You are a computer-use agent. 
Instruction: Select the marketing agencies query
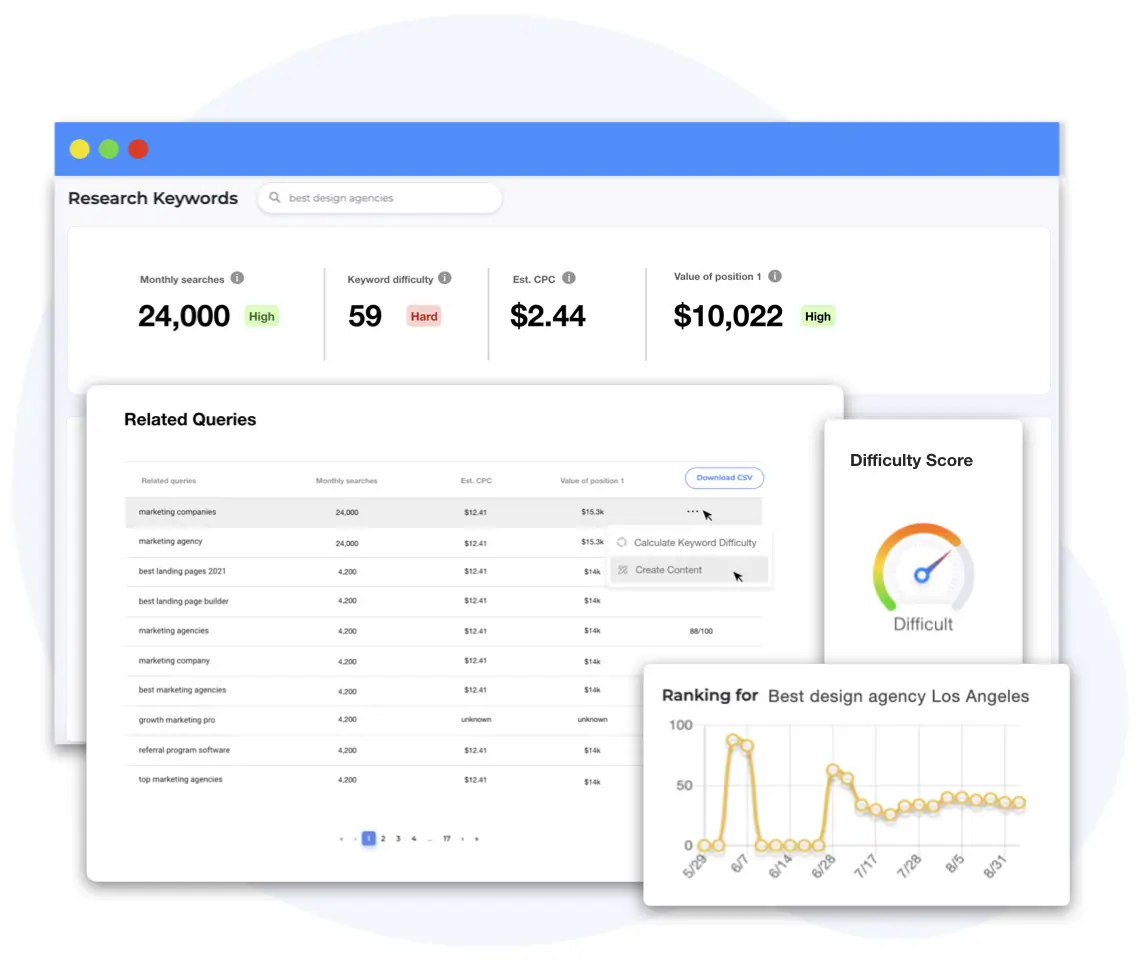point(173,630)
